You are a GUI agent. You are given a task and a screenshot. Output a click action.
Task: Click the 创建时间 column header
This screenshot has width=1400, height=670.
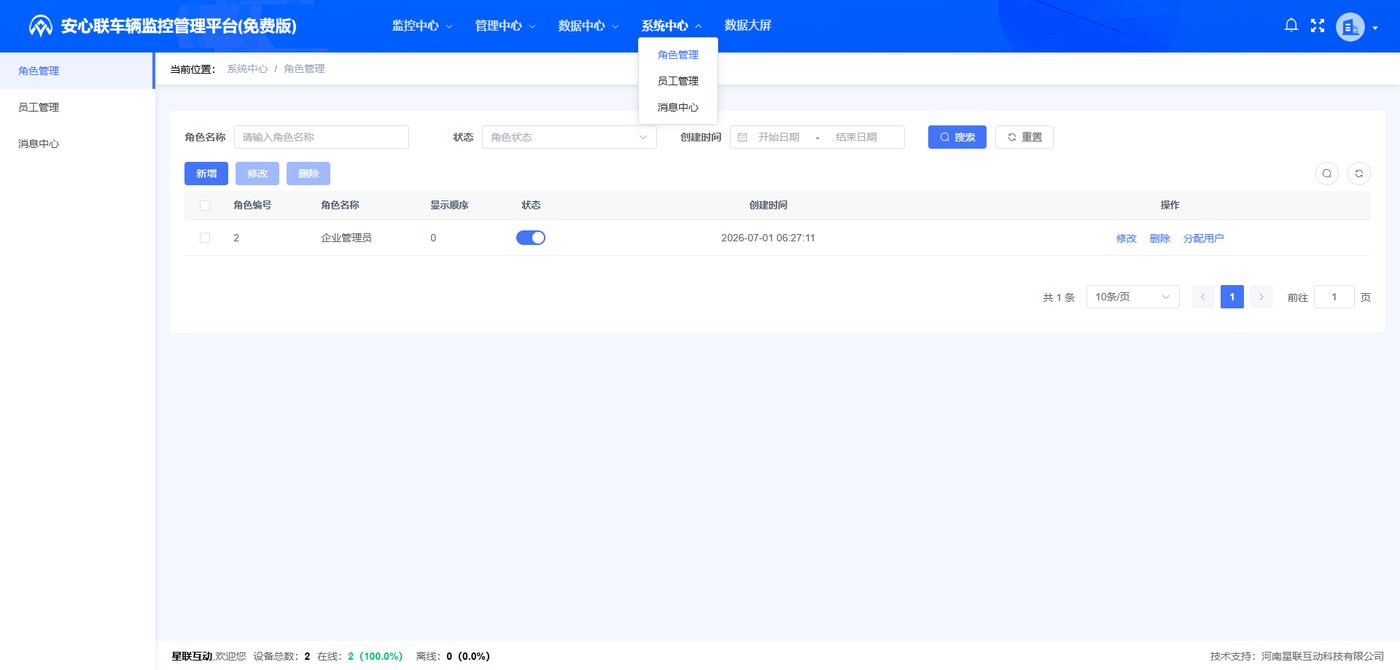pyautogui.click(x=768, y=205)
